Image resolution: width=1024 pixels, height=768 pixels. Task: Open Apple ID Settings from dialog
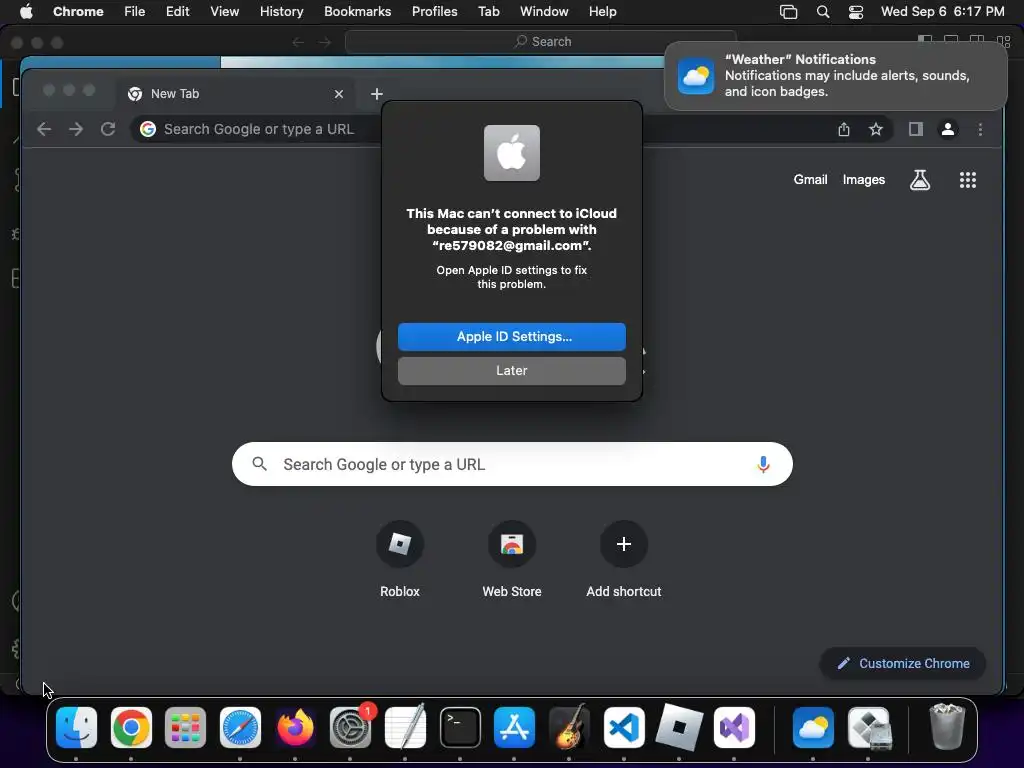(x=511, y=336)
